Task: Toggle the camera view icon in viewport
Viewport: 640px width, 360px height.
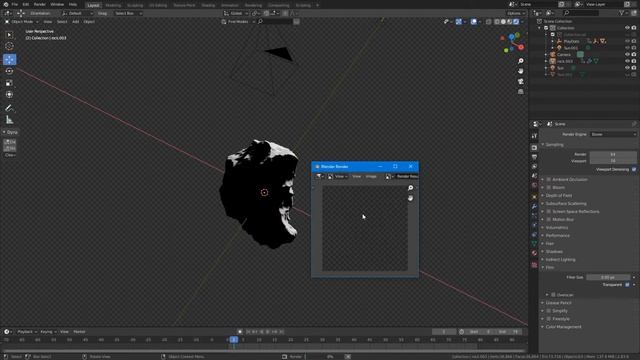Action: 521,81
